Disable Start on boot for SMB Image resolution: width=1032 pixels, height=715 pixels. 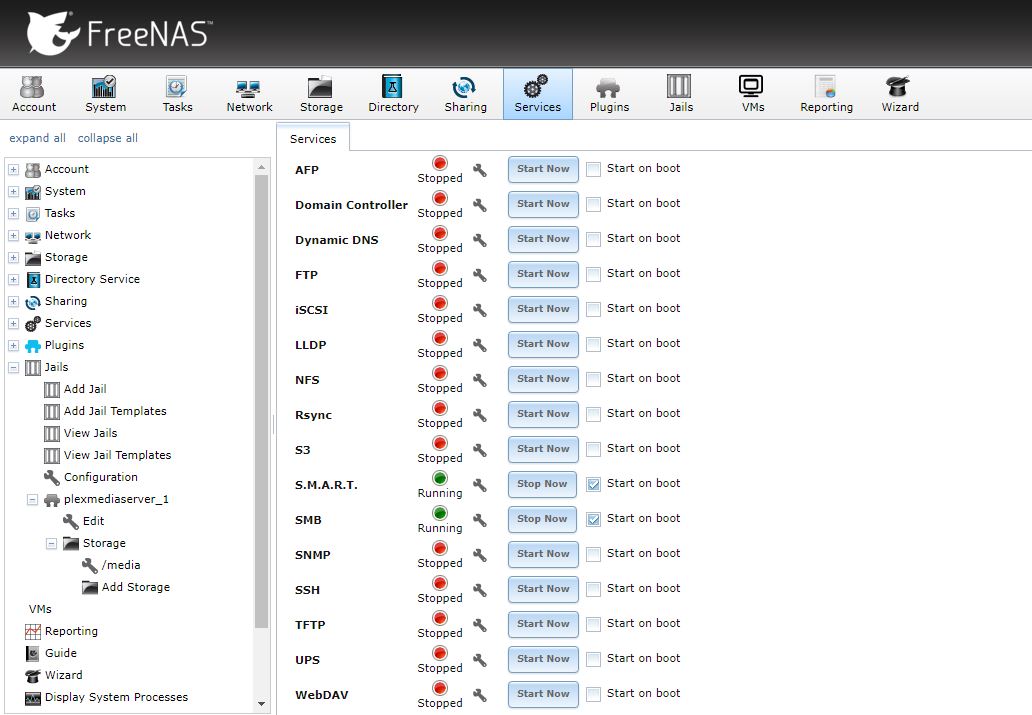coord(593,519)
